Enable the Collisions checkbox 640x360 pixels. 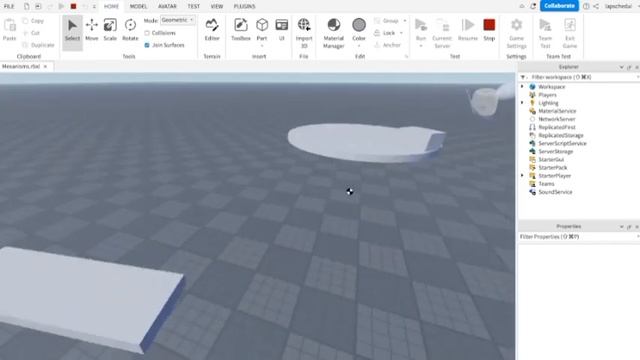pos(147,33)
